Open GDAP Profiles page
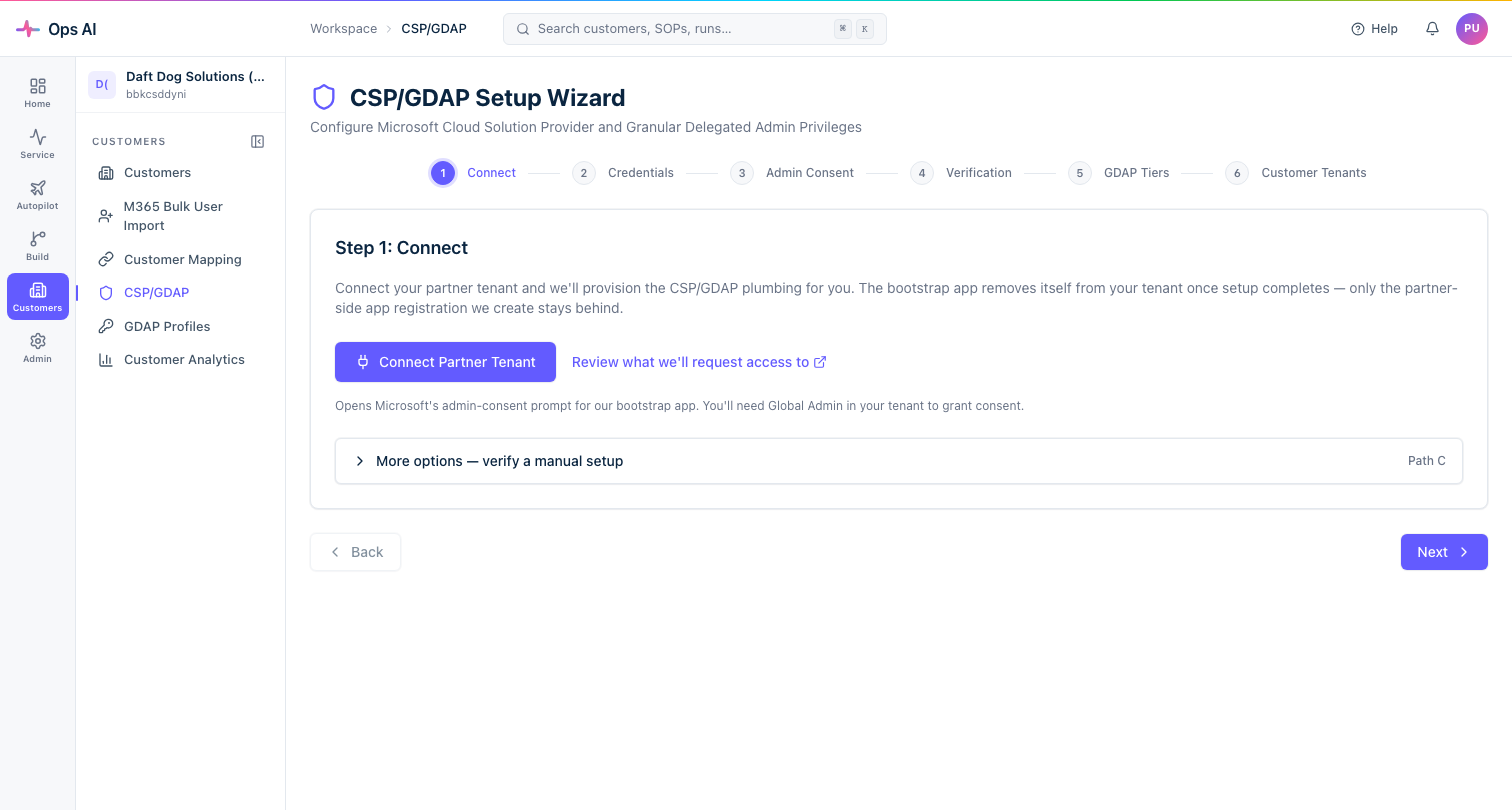 tap(180, 327)
